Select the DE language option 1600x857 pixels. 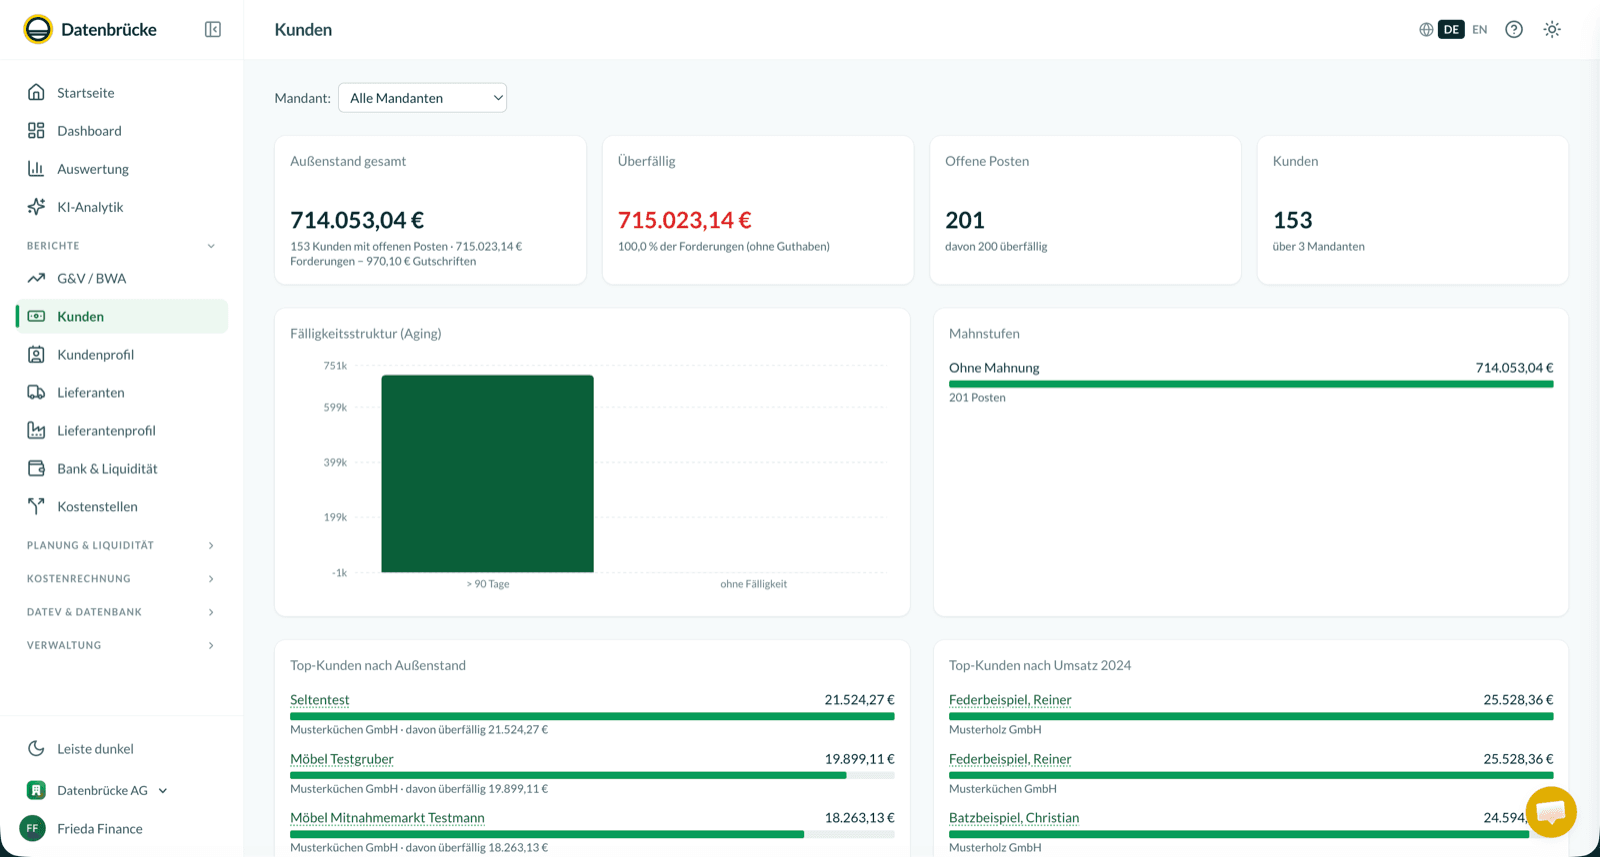pos(1451,30)
